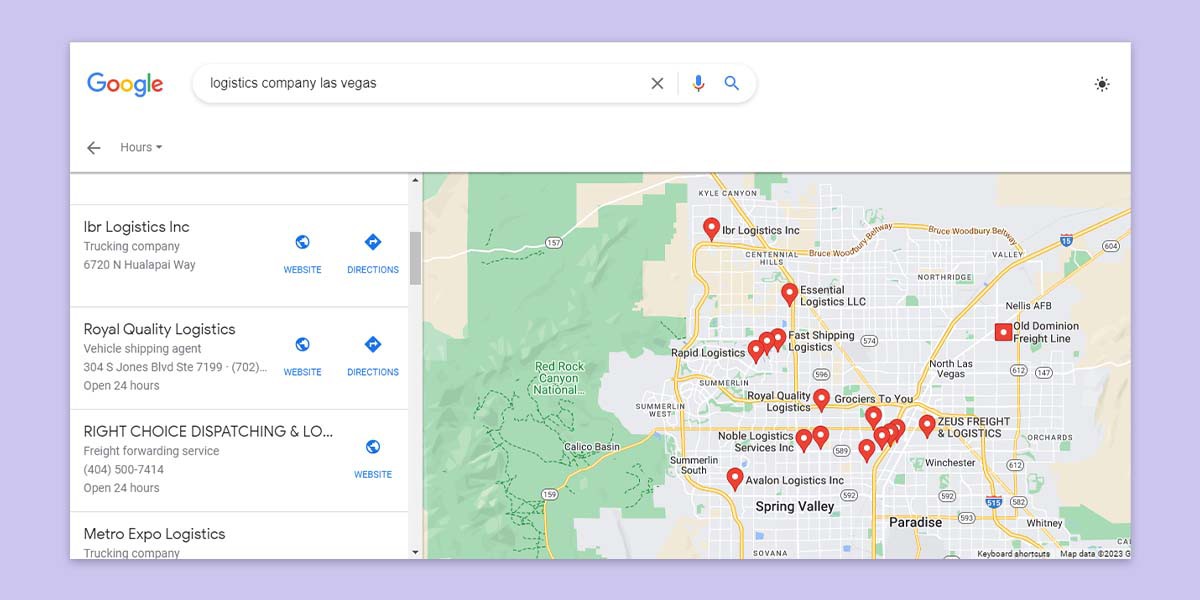Open the Hours filter dropdown
This screenshot has width=1200, height=600.
[x=141, y=147]
